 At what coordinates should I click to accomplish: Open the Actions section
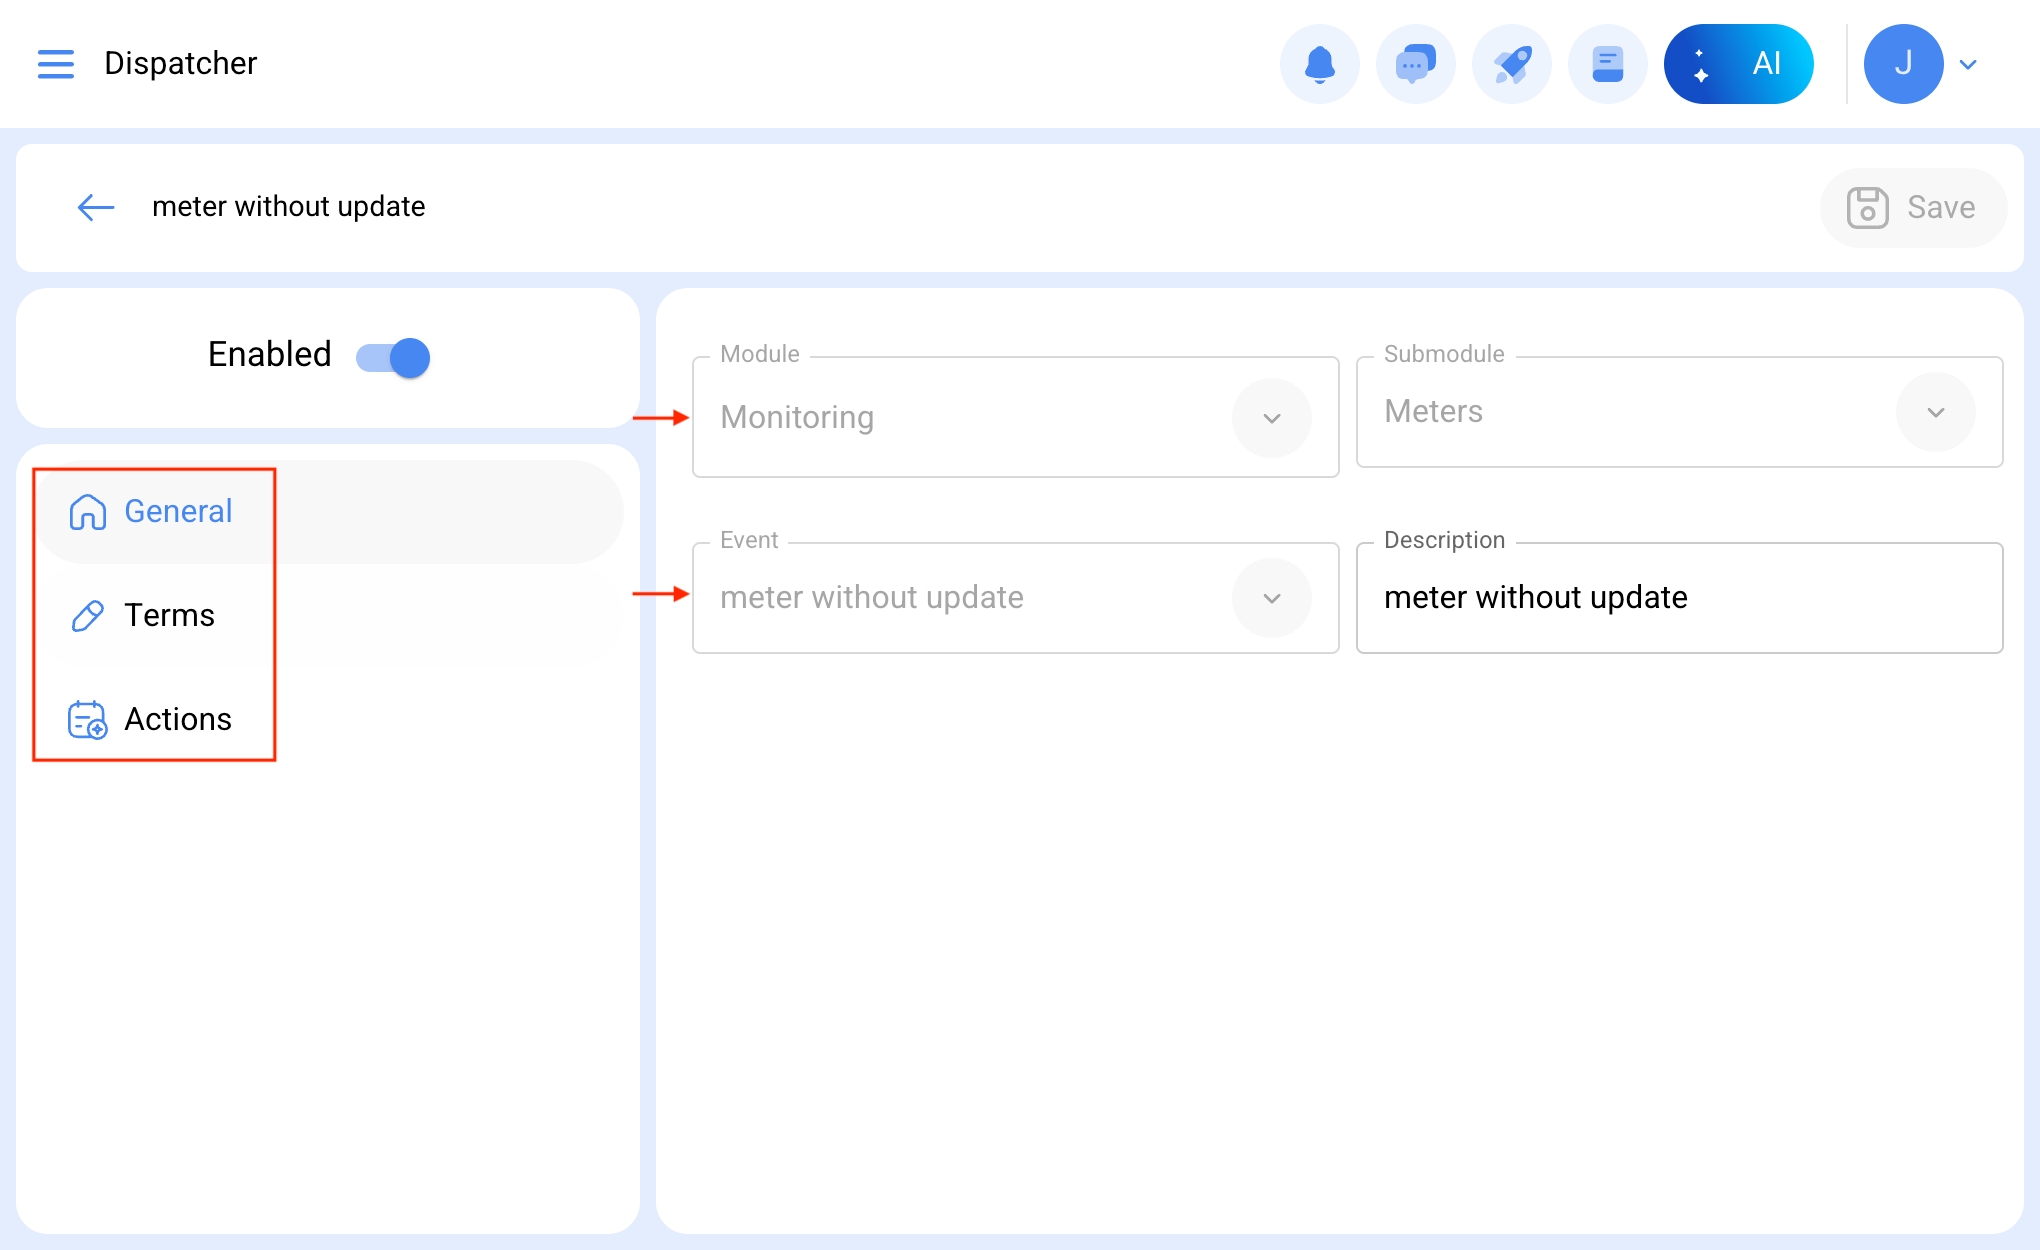tap(328, 720)
